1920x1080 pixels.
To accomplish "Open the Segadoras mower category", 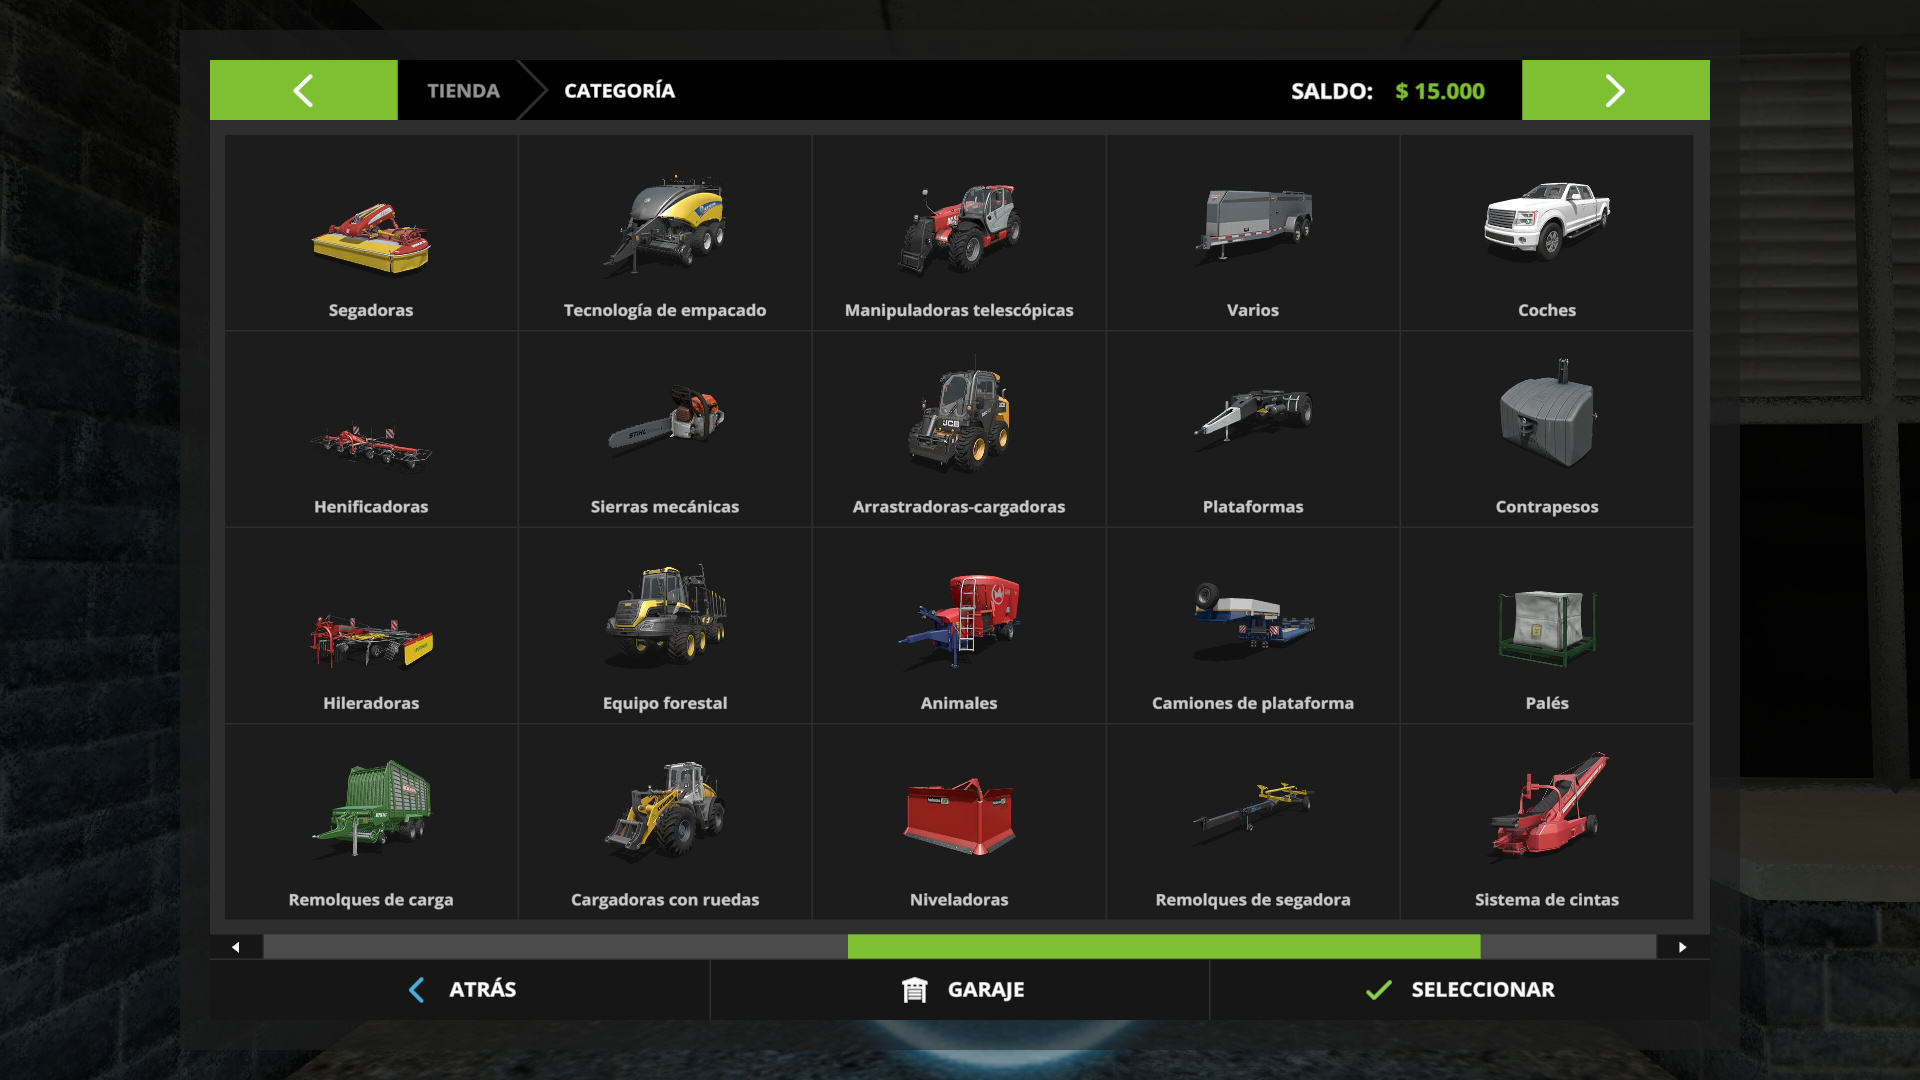I will (x=371, y=233).
